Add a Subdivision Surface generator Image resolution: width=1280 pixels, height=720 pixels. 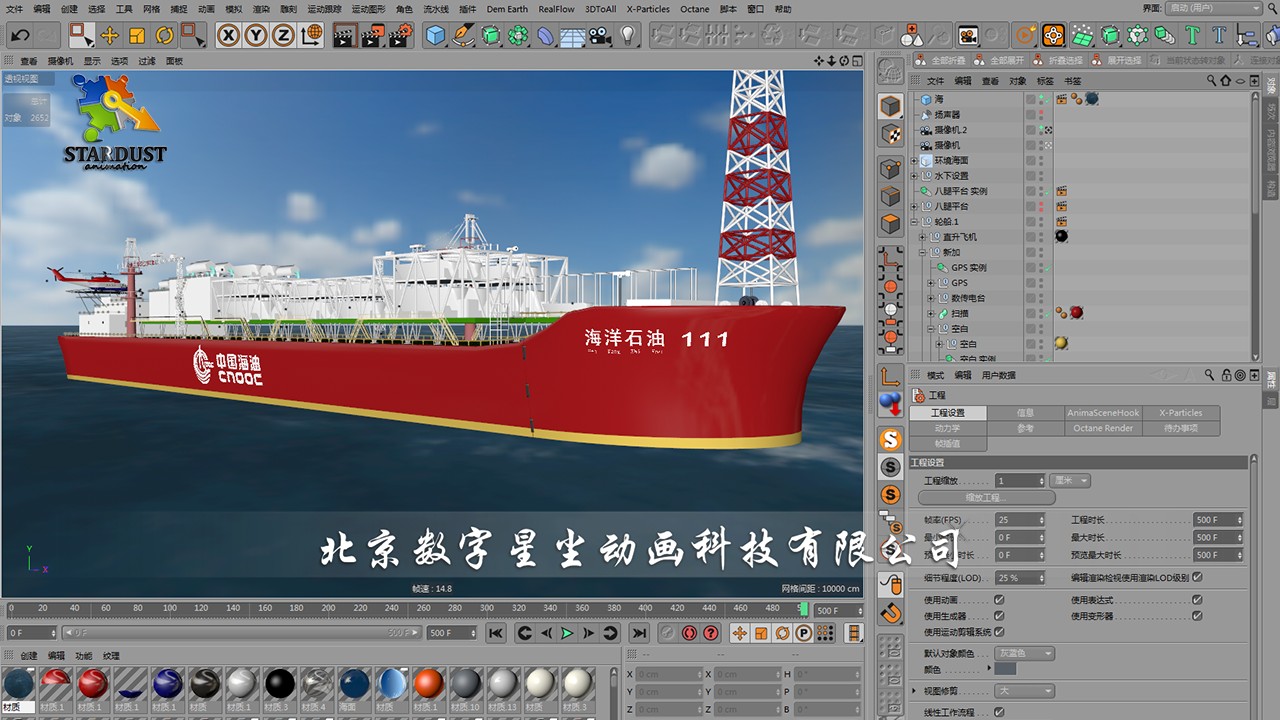[491, 36]
